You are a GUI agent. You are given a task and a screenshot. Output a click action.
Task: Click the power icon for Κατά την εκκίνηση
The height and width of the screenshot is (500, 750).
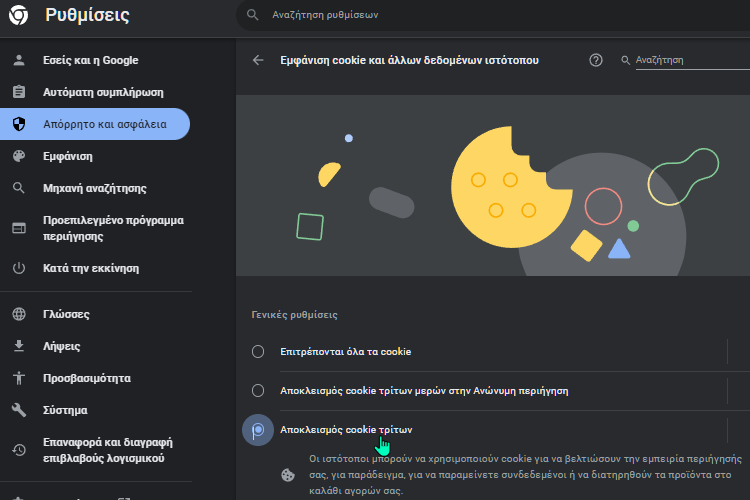click(19, 268)
